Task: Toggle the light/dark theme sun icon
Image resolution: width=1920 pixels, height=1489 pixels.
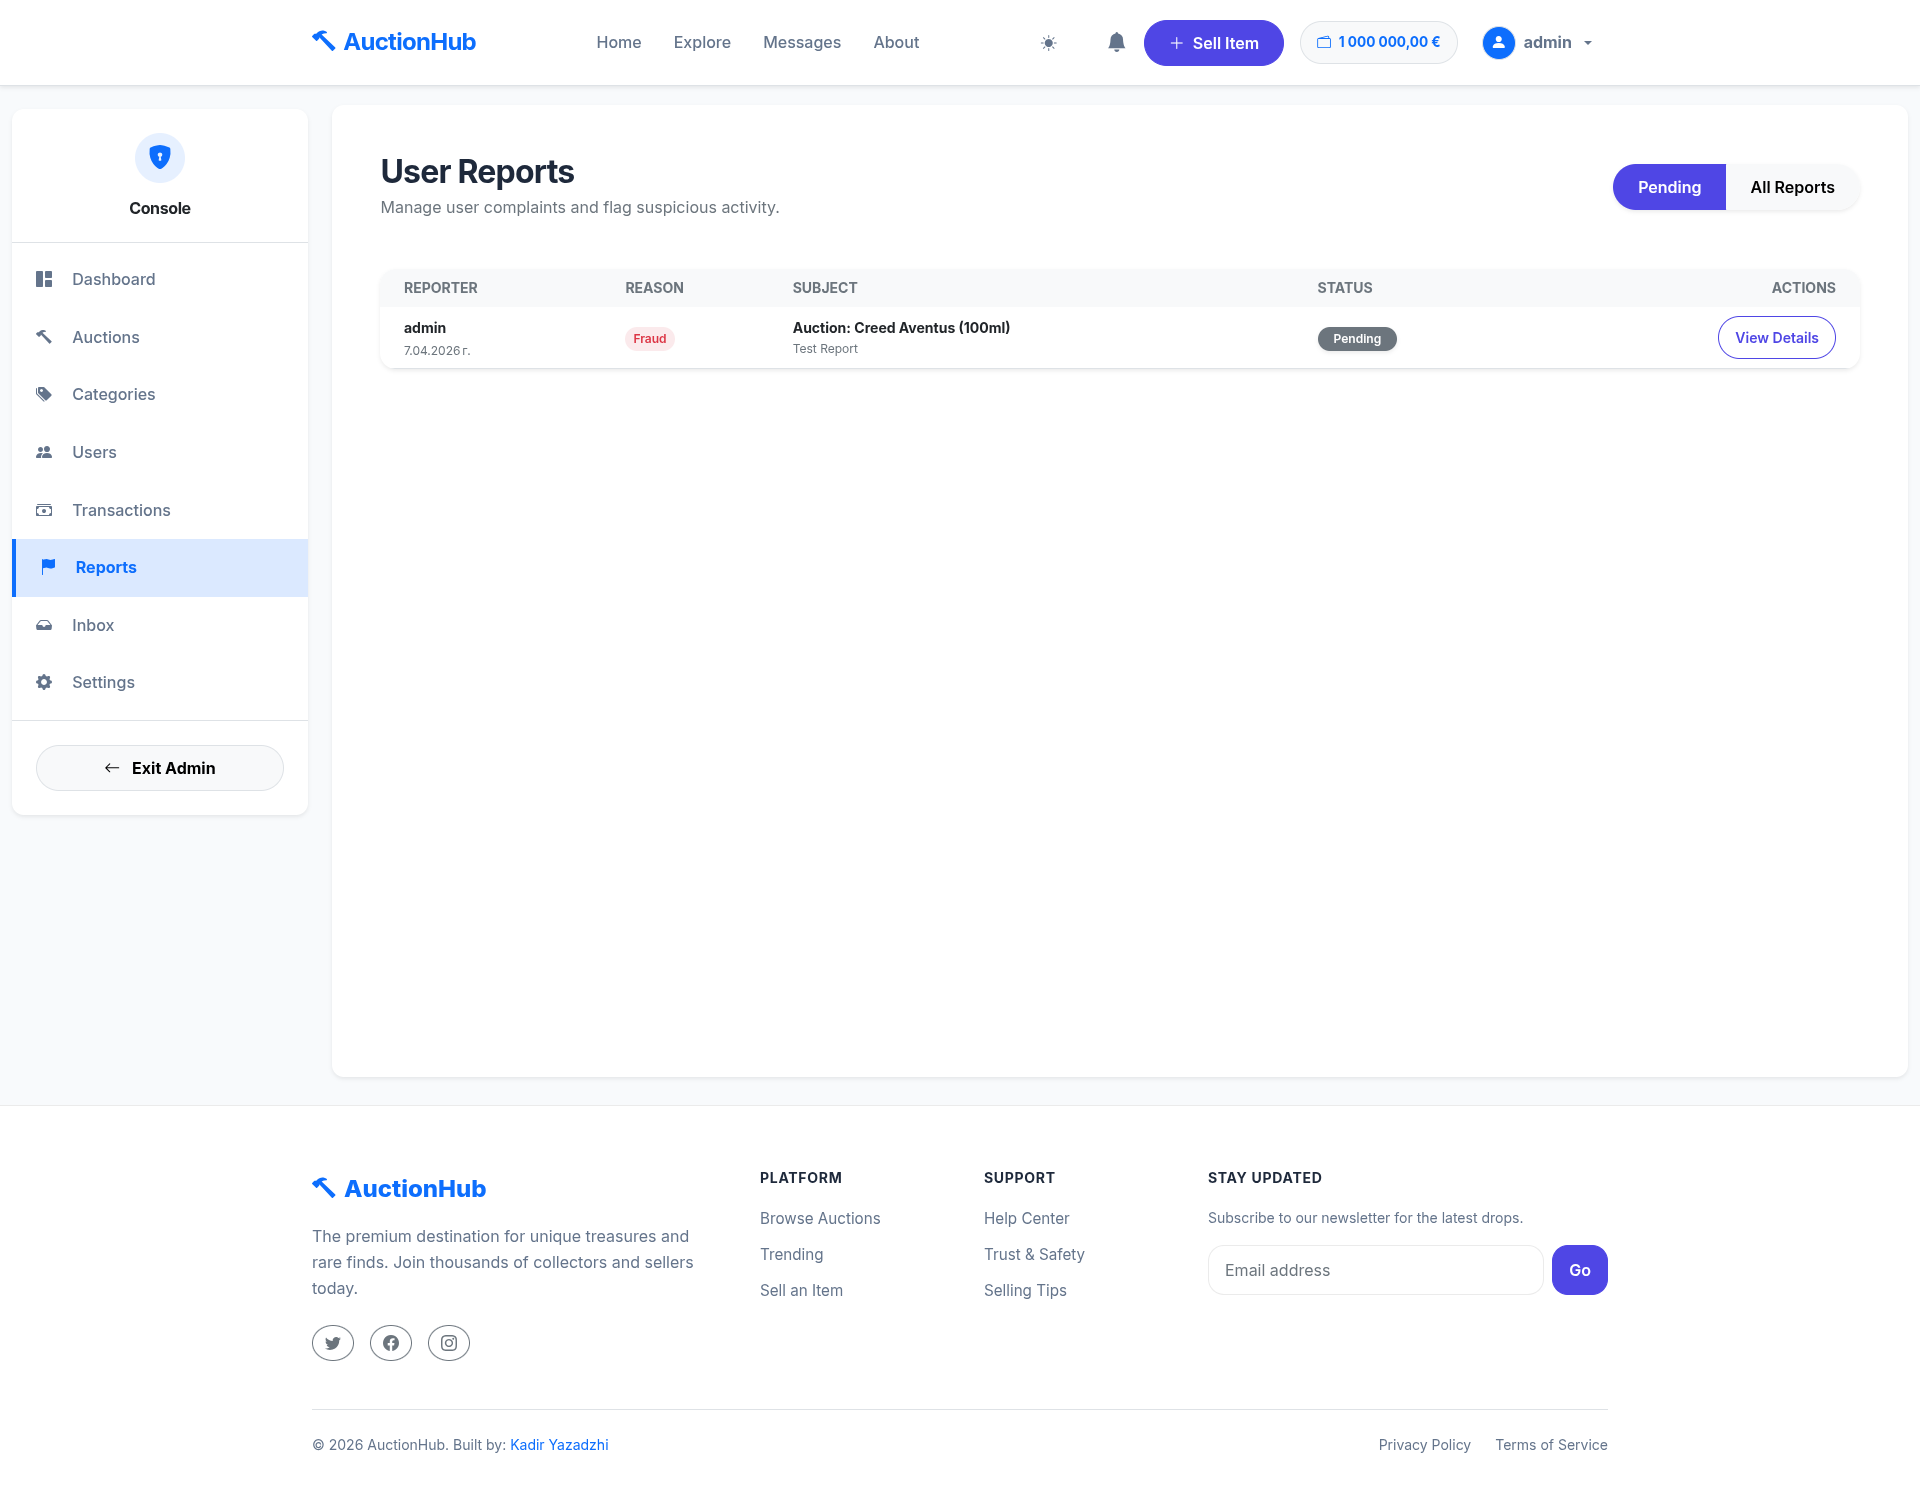Action: (x=1048, y=43)
